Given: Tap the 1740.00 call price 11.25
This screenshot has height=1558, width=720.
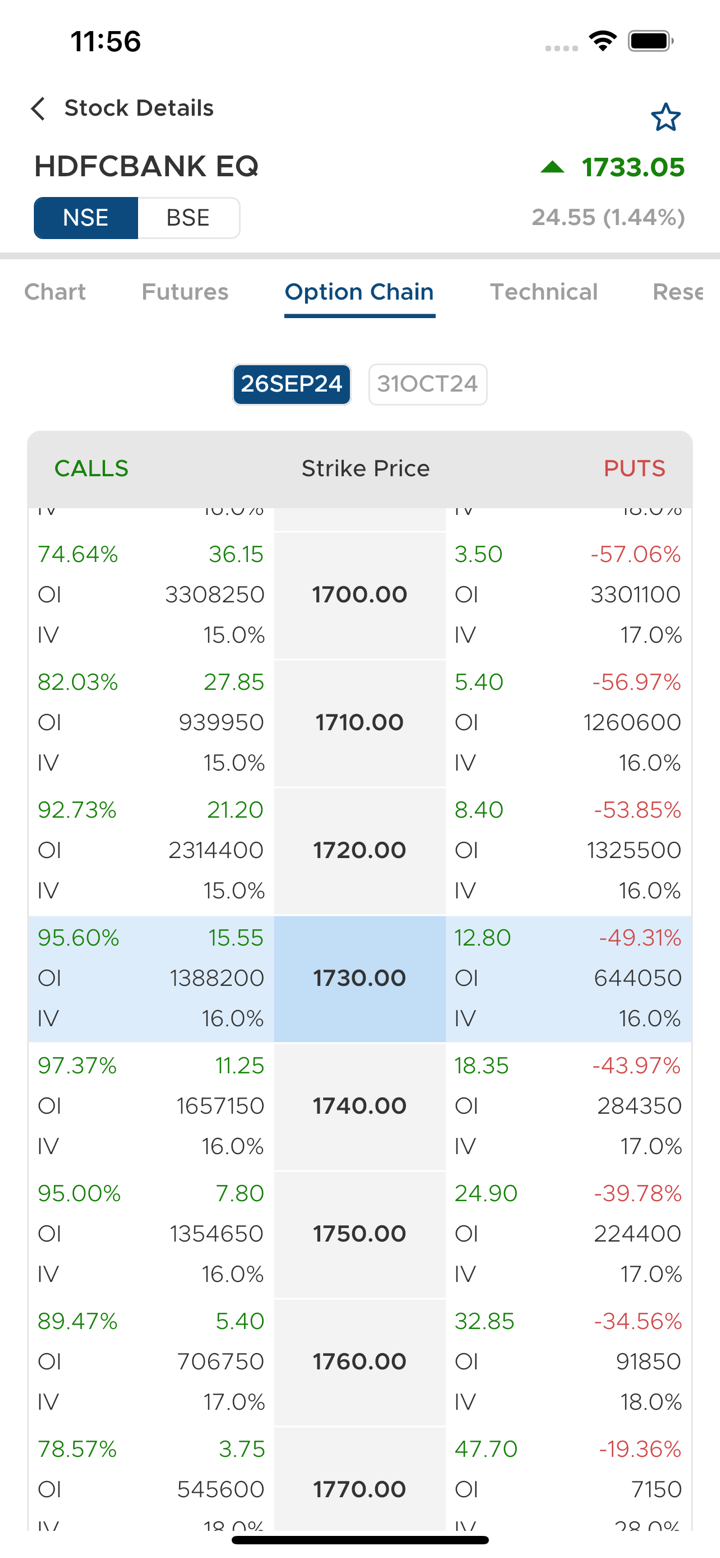Looking at the screenshot, I should pyautogui.click(x=240, y=1066).
